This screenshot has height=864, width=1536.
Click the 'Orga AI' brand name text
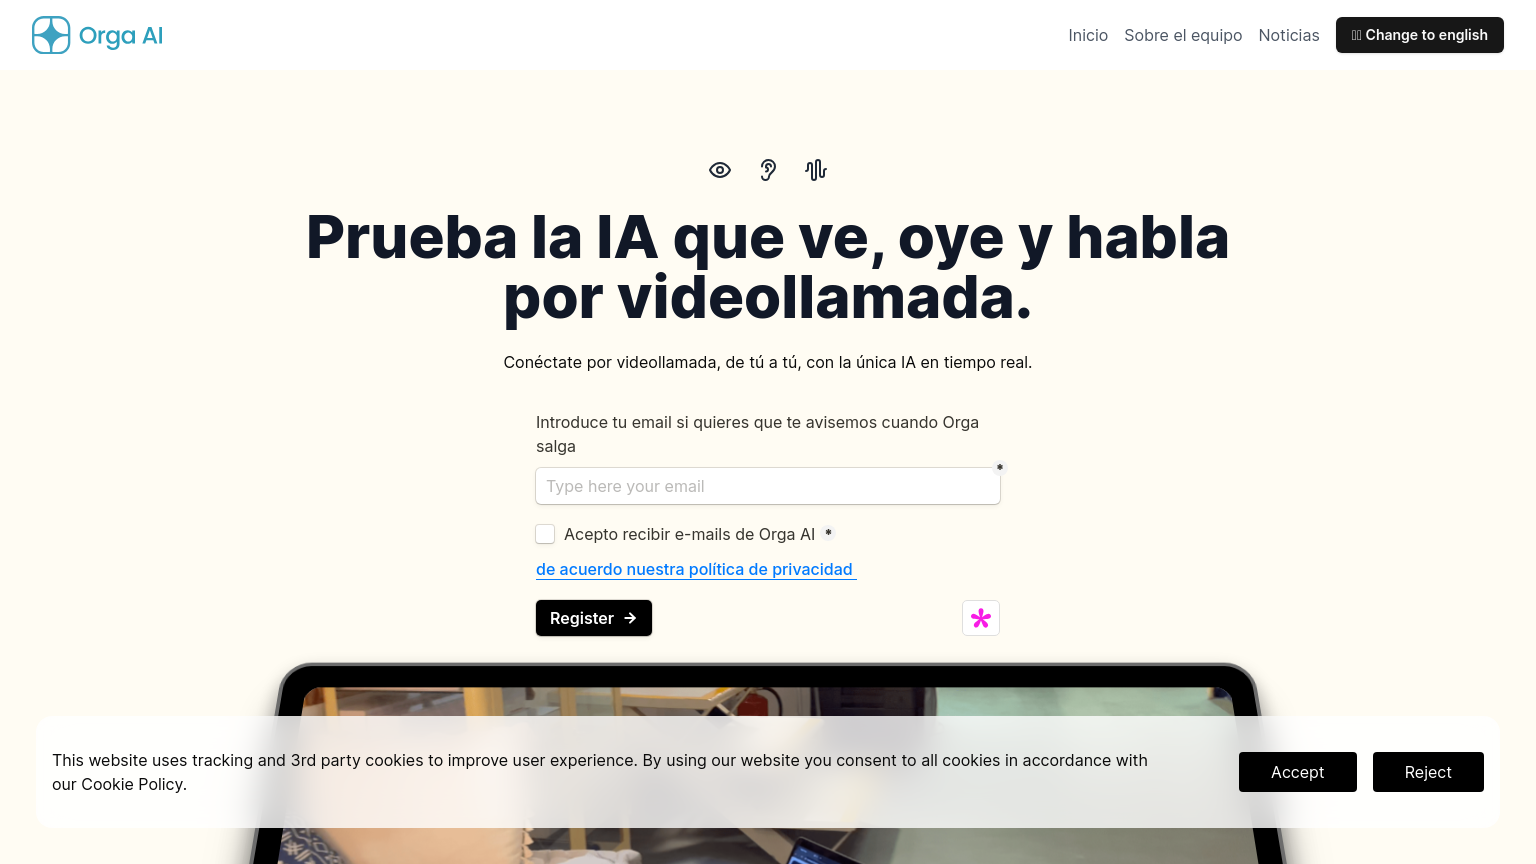click(x=121, y=36)
